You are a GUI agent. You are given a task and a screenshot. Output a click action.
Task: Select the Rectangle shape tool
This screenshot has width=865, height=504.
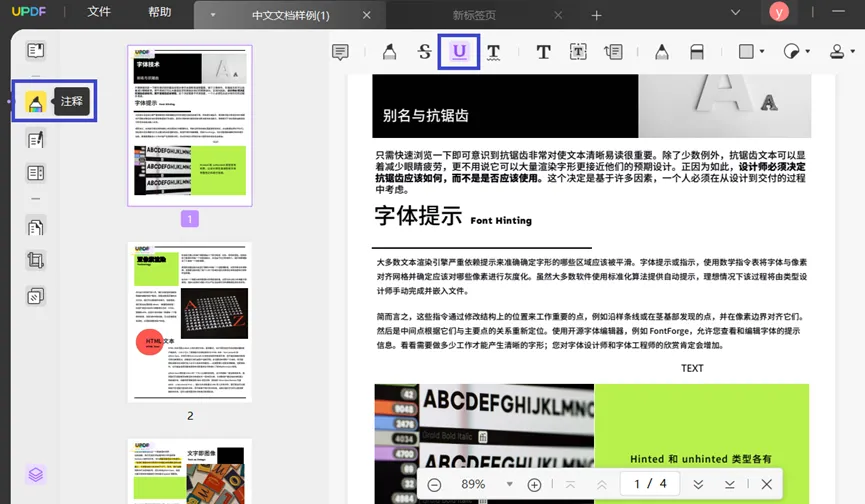pyautogui.click(x=746, y=51)
